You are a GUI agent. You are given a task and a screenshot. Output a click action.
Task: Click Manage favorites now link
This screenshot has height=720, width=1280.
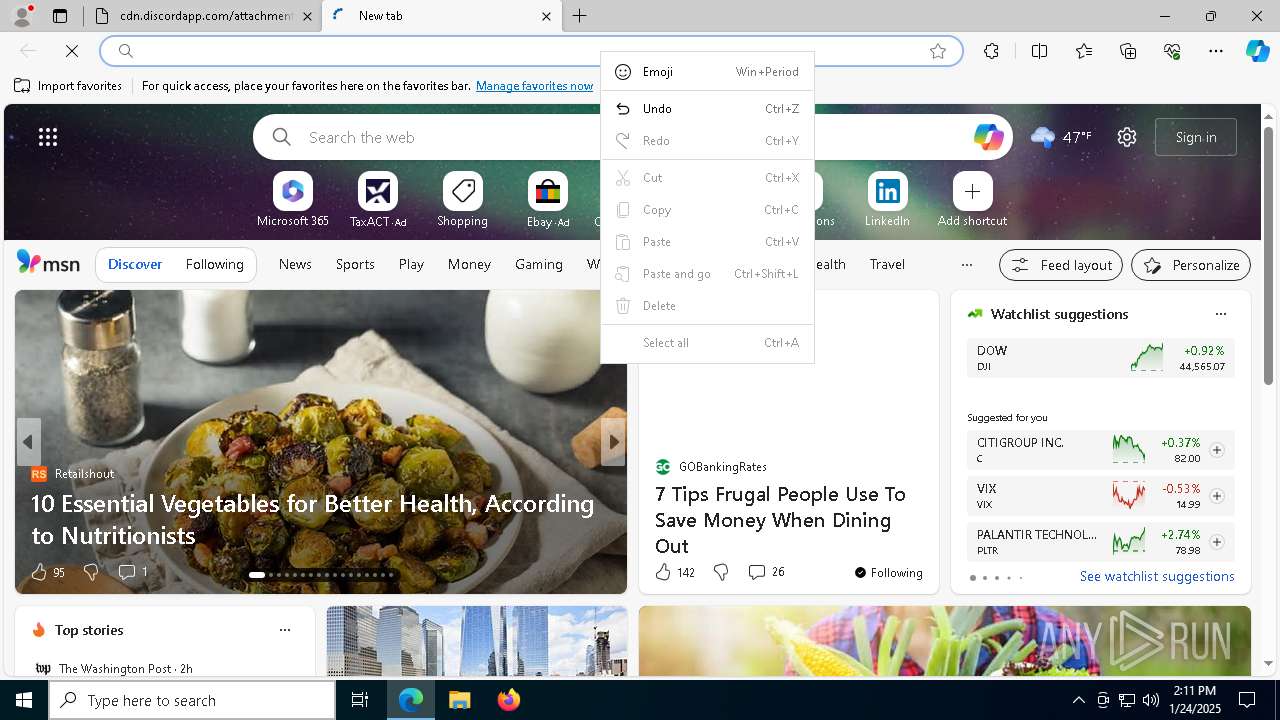(x=535, y=86)
